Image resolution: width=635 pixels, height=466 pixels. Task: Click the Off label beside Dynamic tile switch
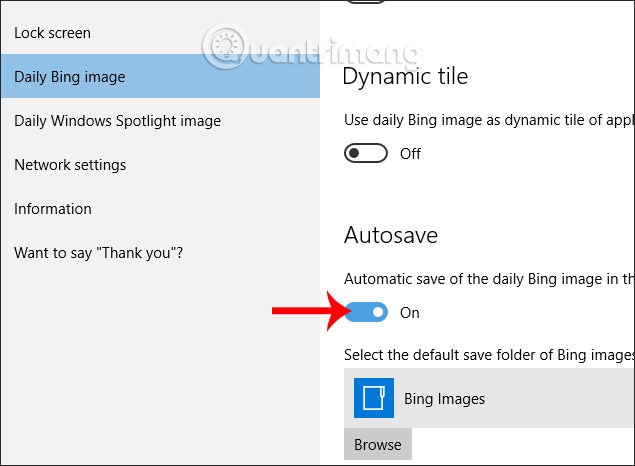click(x=410, y=154)
